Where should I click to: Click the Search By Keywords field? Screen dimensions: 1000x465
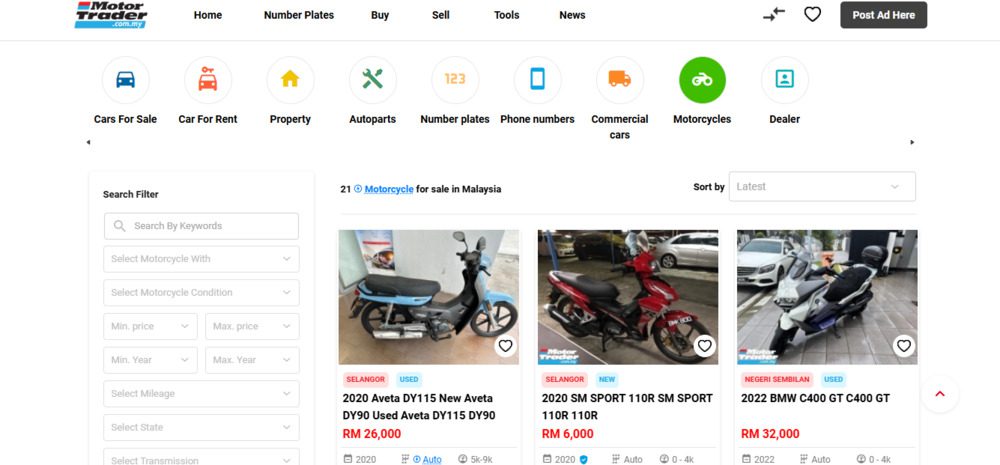coord(202,226)
